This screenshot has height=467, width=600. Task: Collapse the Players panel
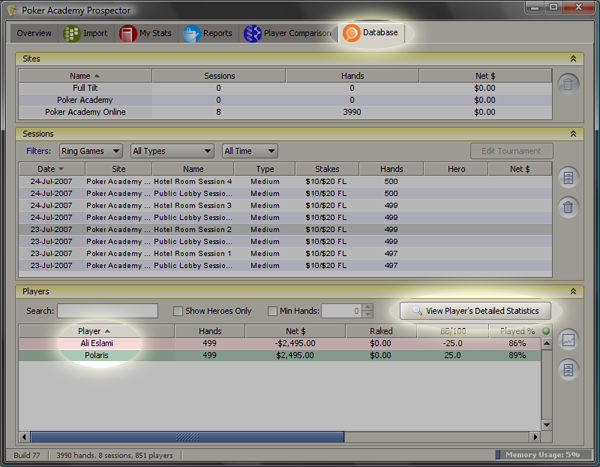click(573, 291)
